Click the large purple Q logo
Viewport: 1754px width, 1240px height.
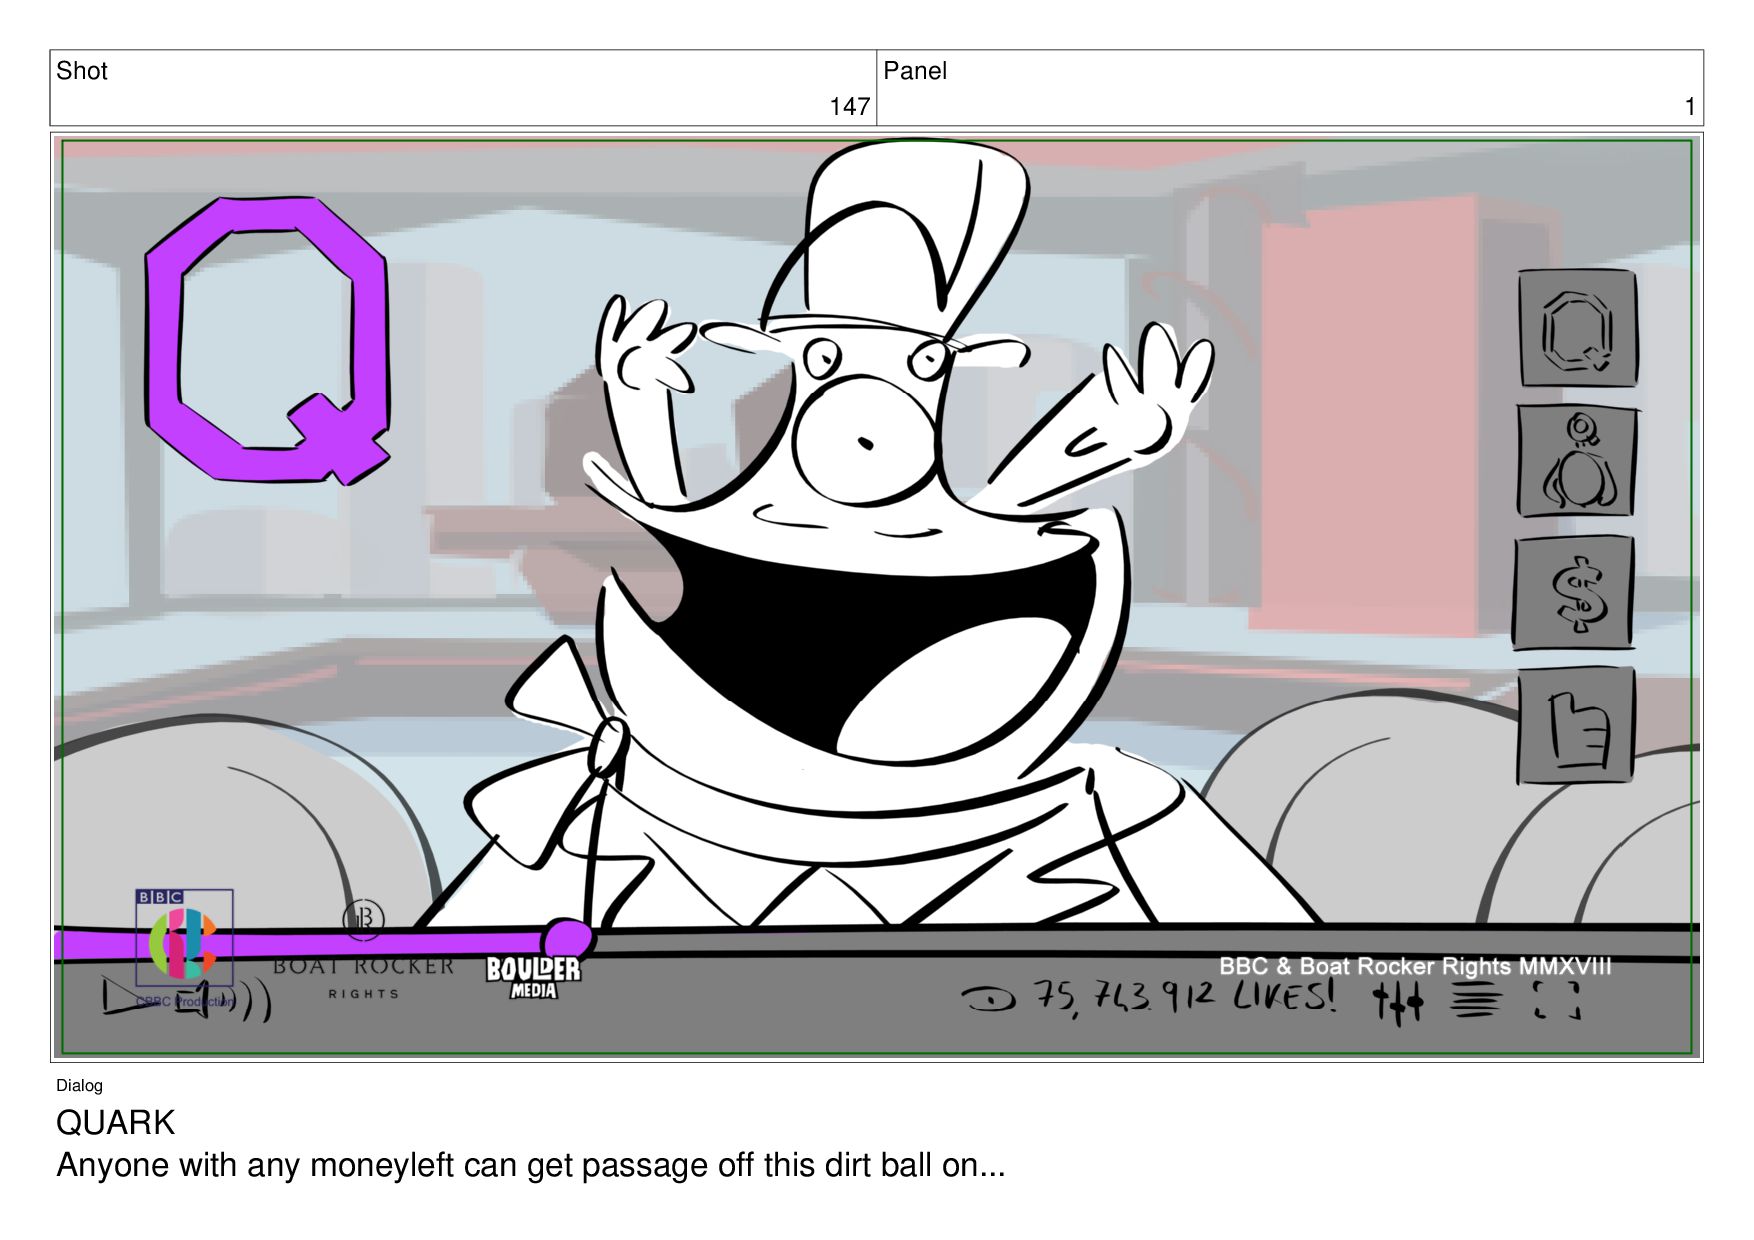(267, 340)
